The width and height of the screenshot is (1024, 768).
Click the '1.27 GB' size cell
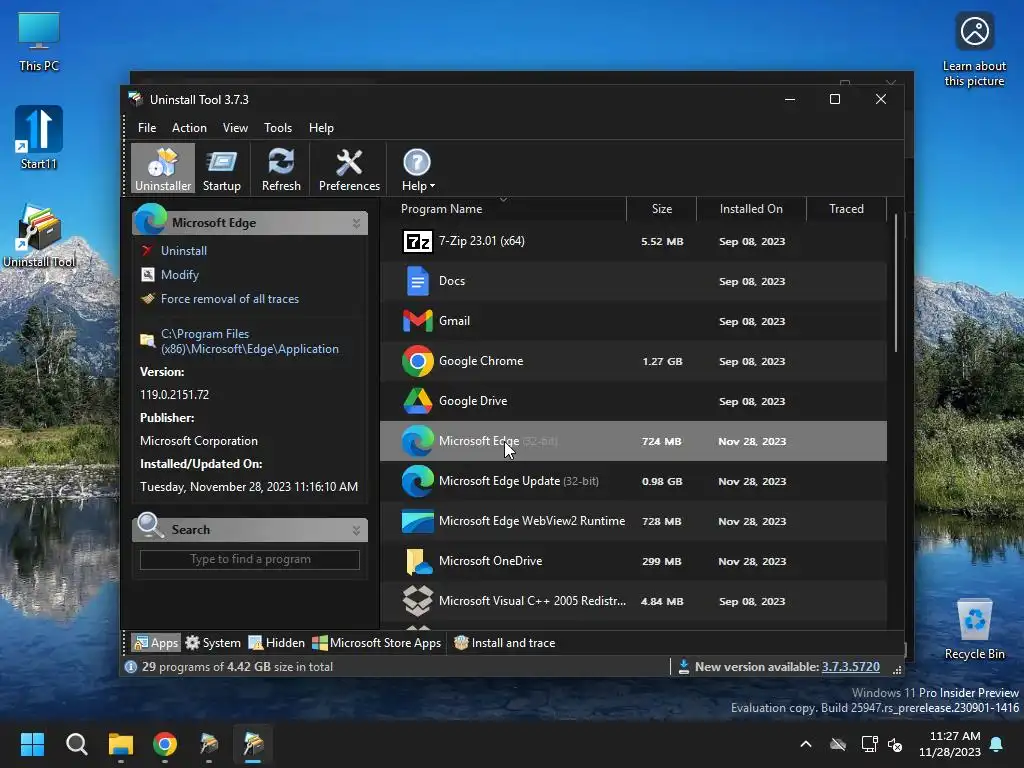[x=662, y=361]
